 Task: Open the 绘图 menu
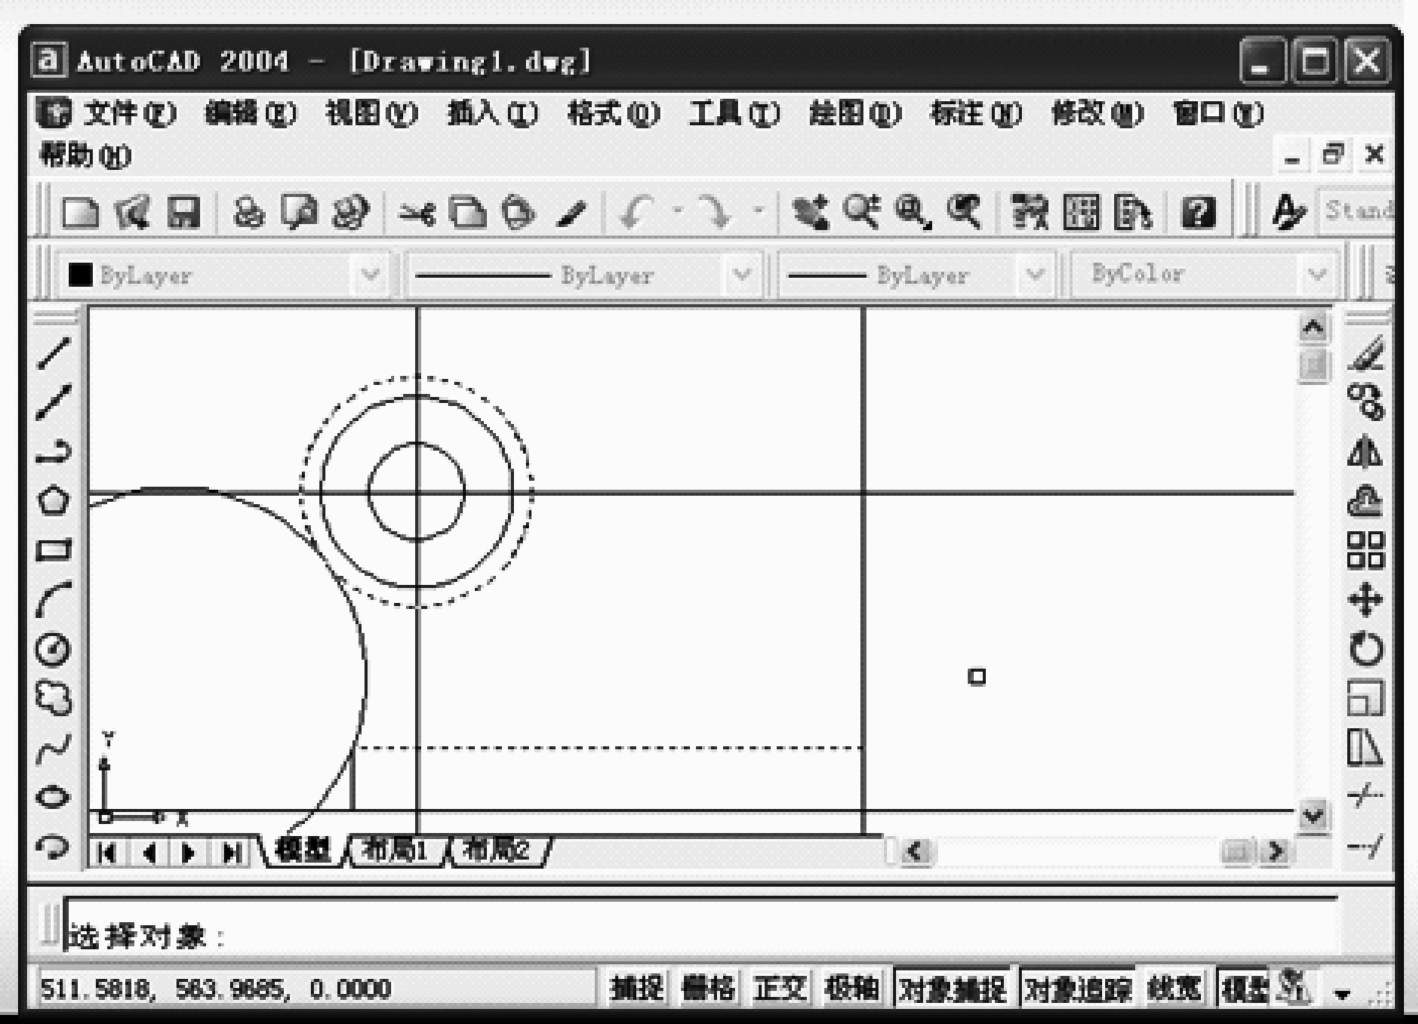click(855, 113)
